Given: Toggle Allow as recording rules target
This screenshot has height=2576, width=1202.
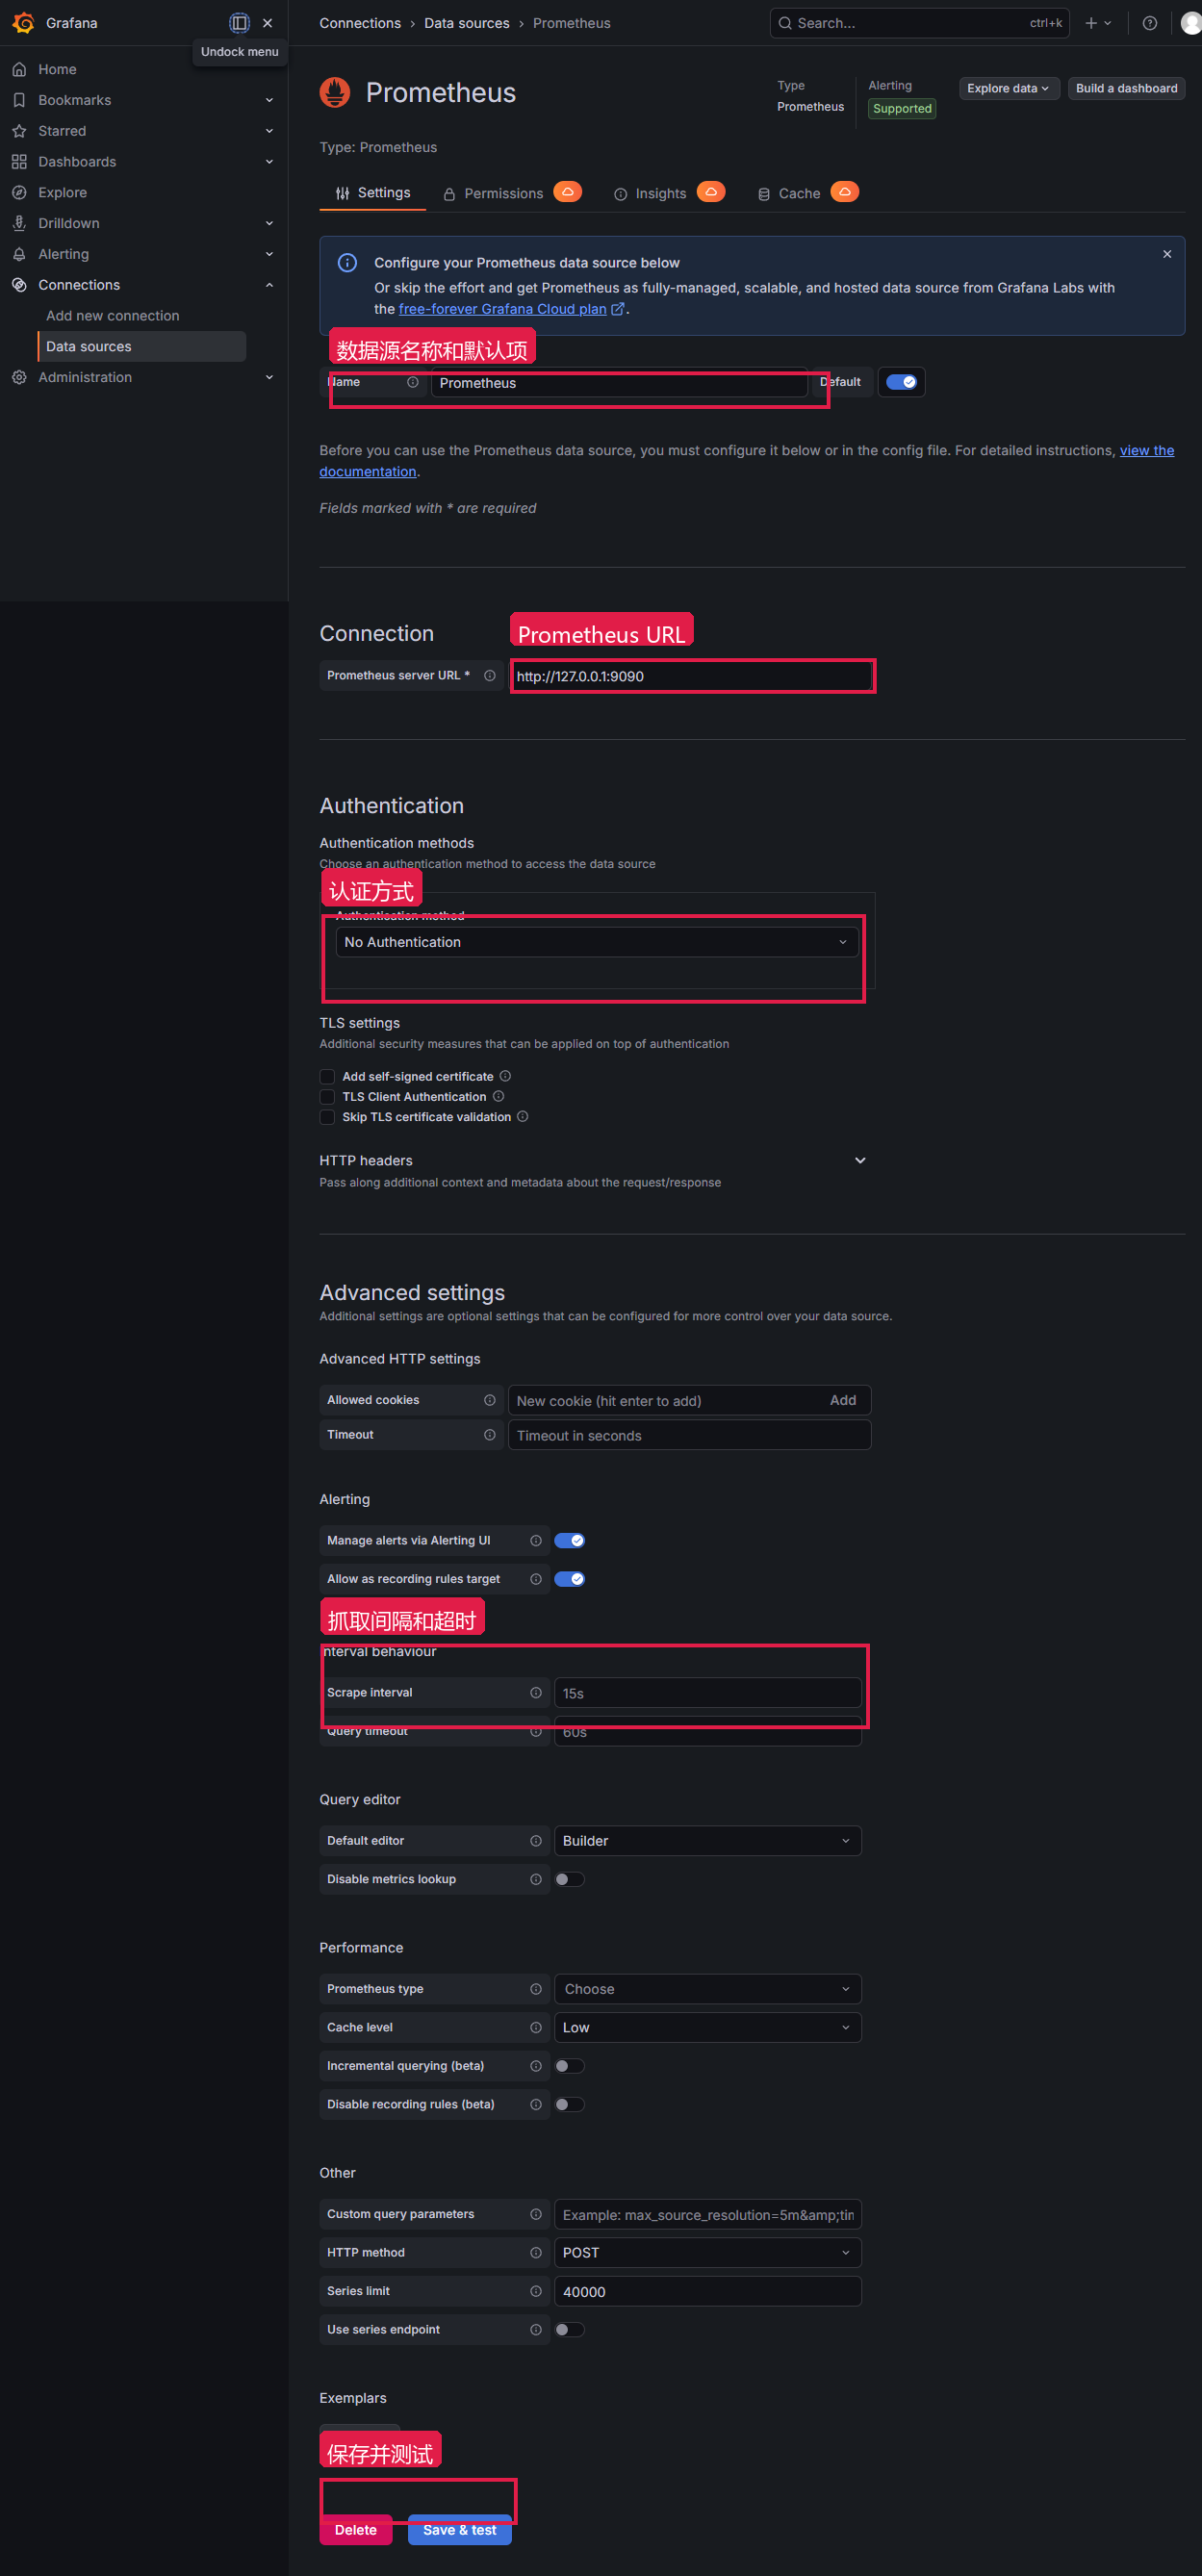Looking at the screenshot, I should coord(569,1579).
